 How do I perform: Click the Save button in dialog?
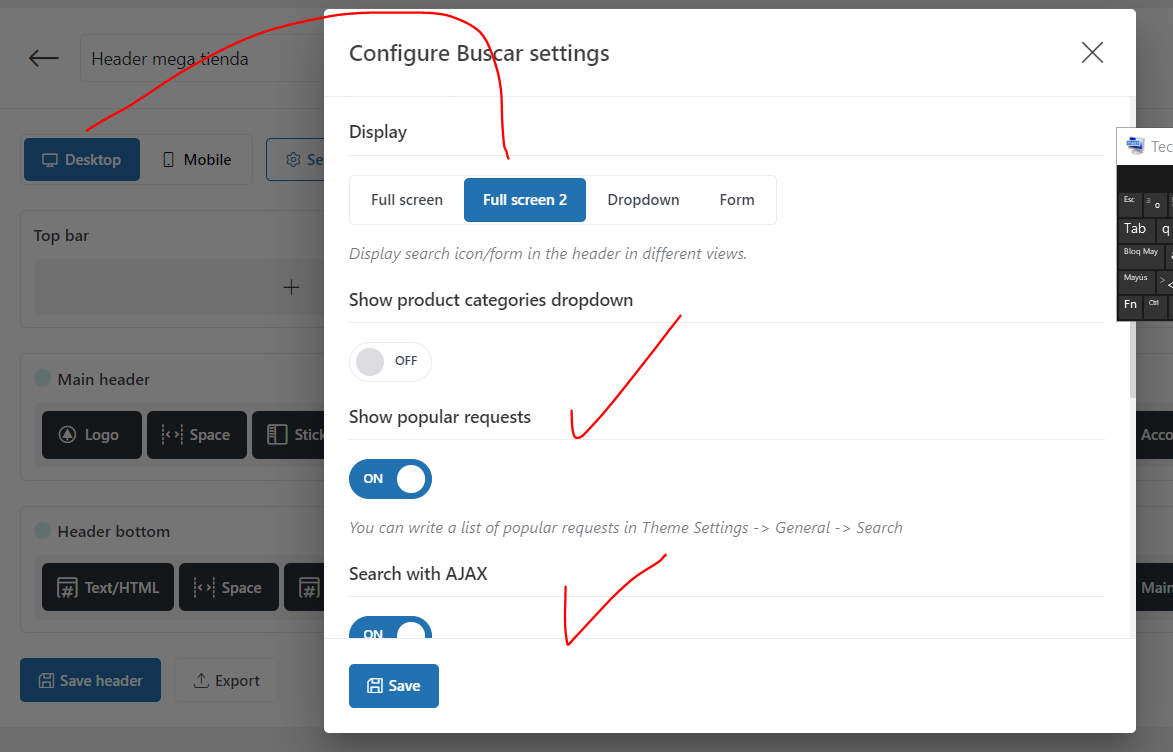393,685
